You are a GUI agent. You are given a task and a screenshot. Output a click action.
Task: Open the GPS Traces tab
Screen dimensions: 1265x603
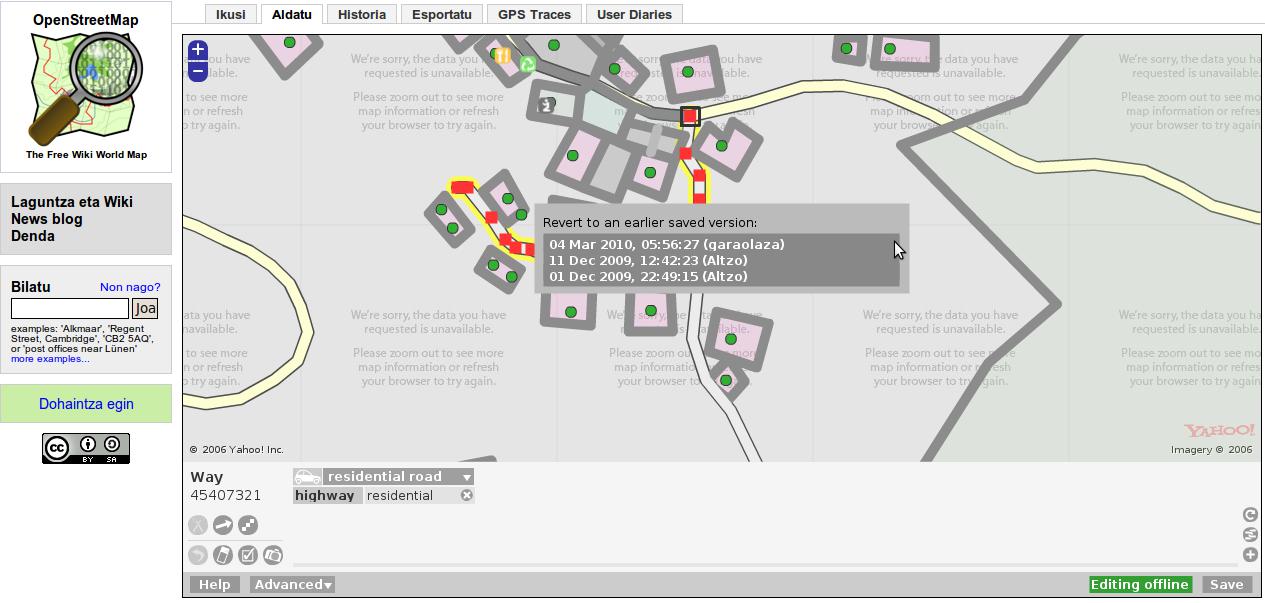pos(534,15)
